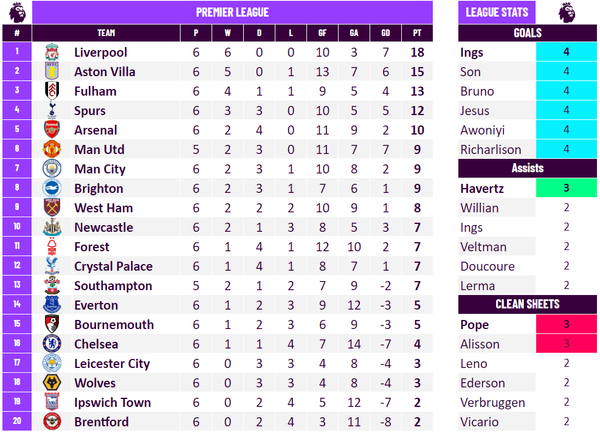Image resolution: width=600 pixels, height=432 pixels.
Task: Click position number 20 cell
Action: (17, 421)
